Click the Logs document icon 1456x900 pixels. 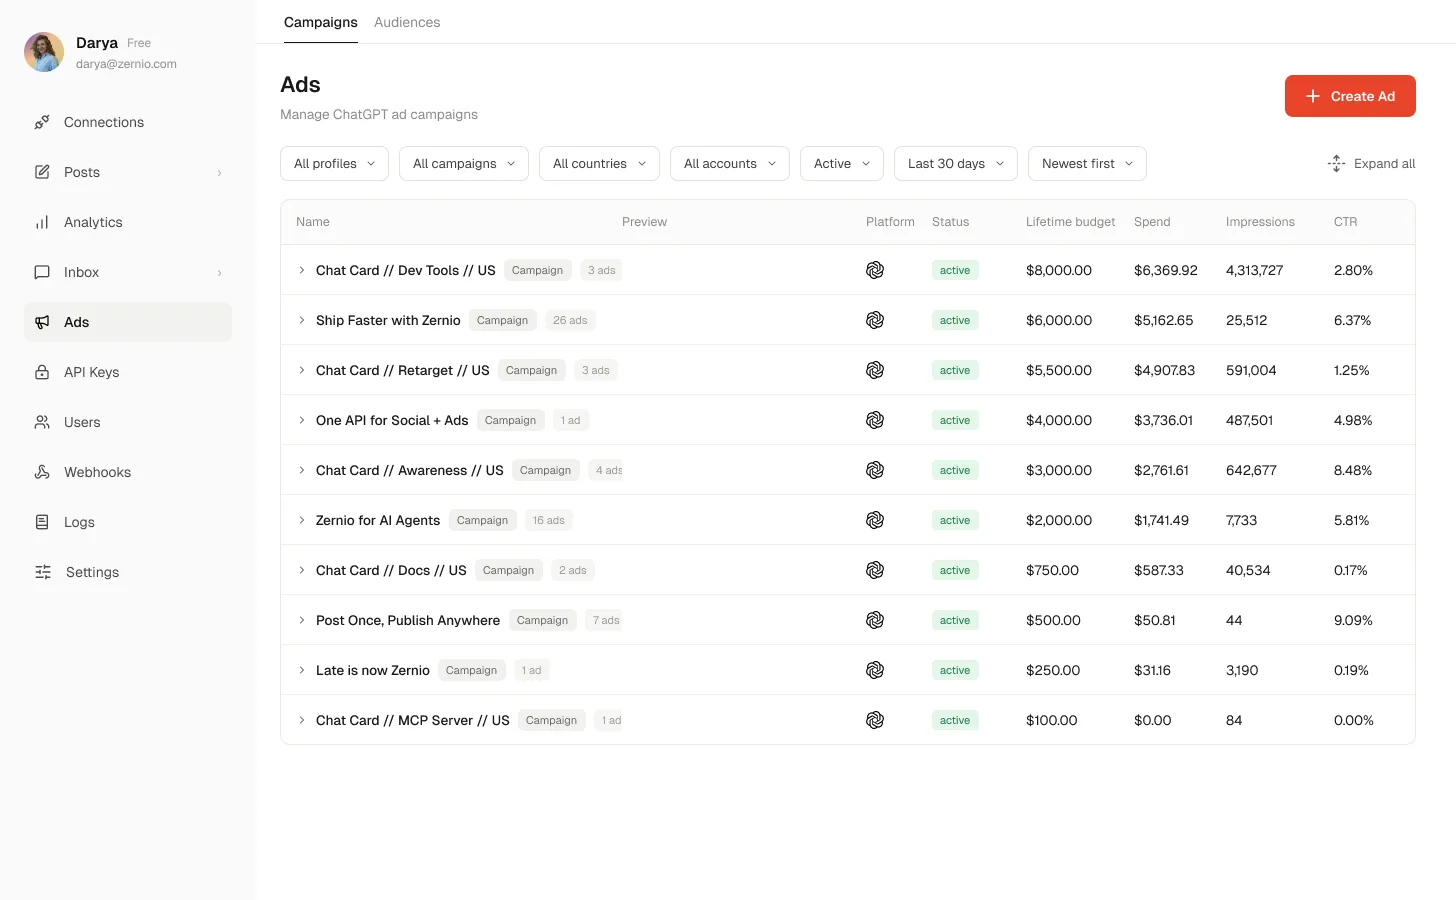coord(42,522)
